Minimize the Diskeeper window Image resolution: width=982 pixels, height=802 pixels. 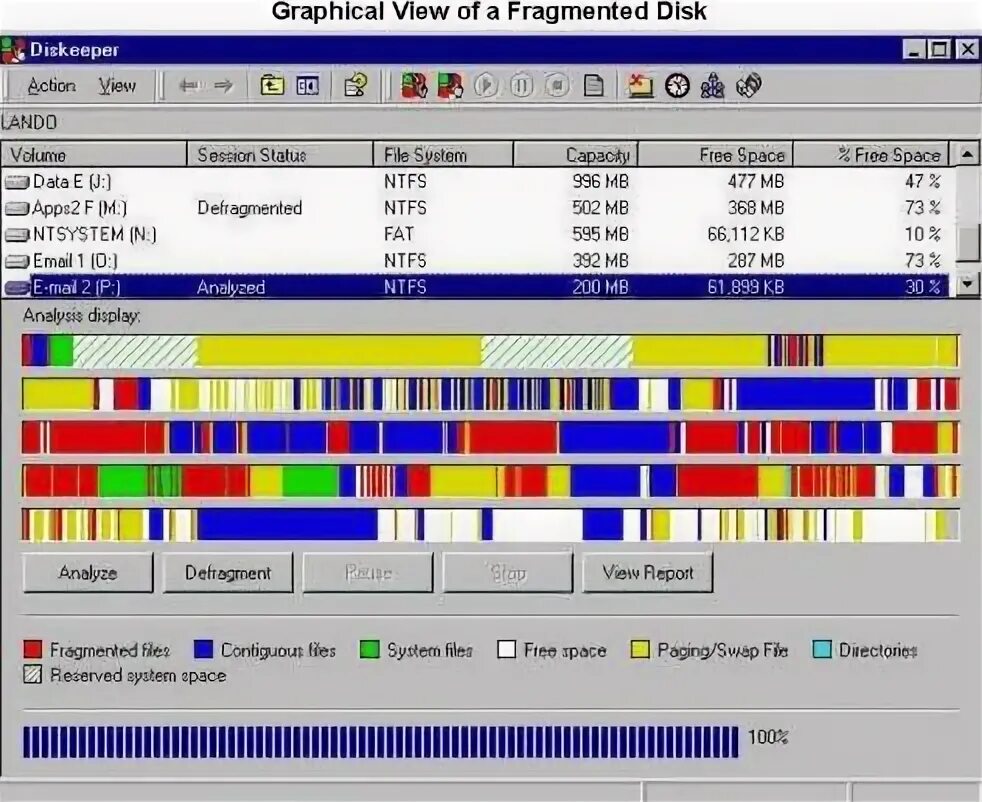click(914, 49)
